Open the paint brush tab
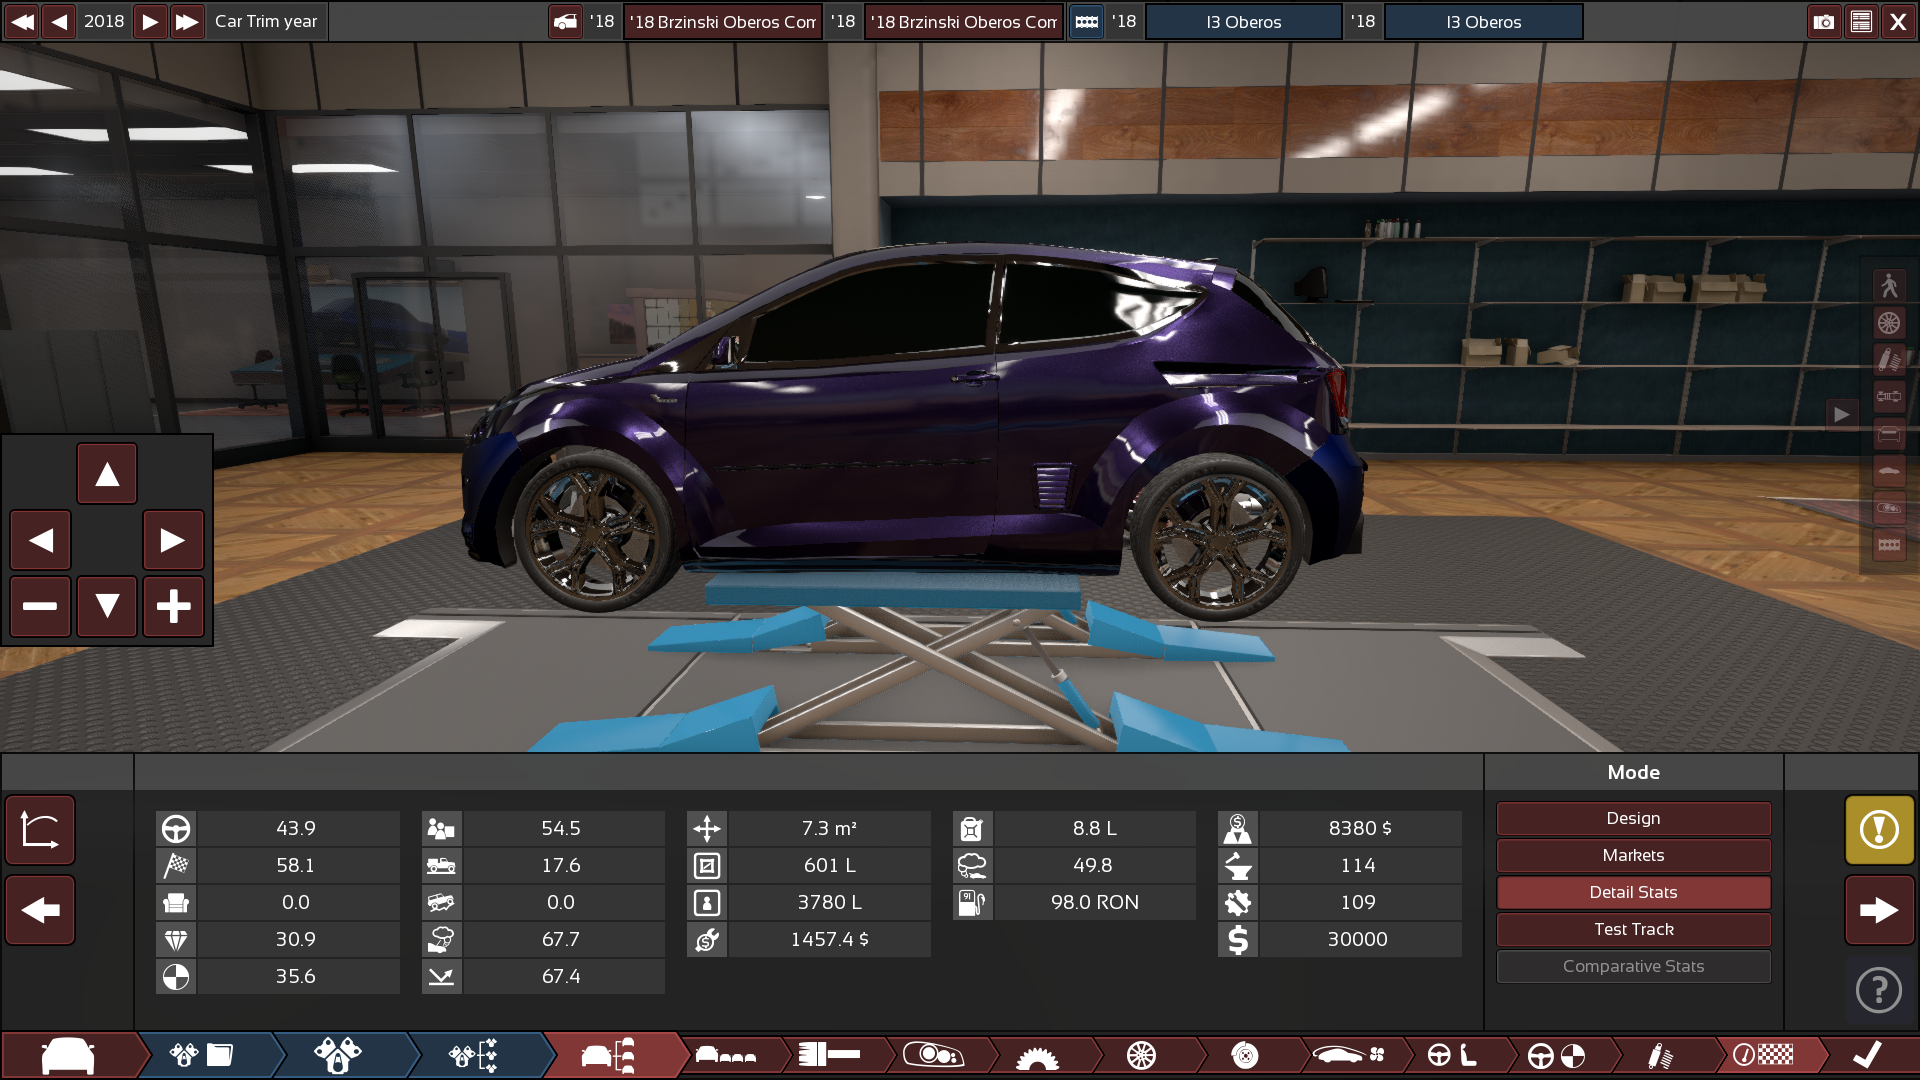 (830, 1055)
